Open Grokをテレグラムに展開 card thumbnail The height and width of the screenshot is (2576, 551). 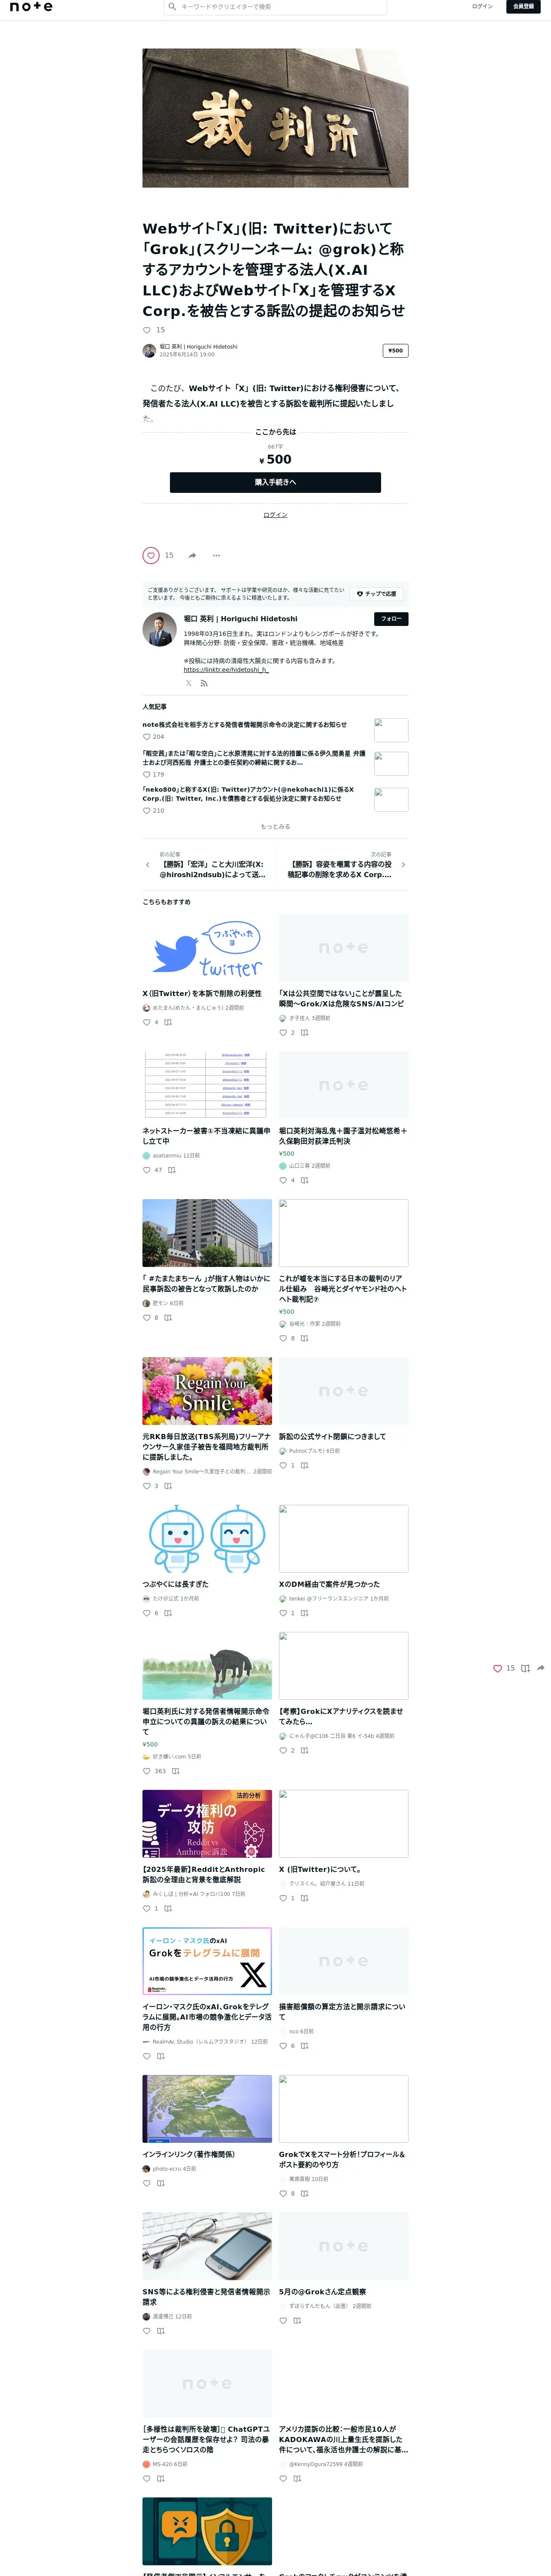tap(207, 1961)
